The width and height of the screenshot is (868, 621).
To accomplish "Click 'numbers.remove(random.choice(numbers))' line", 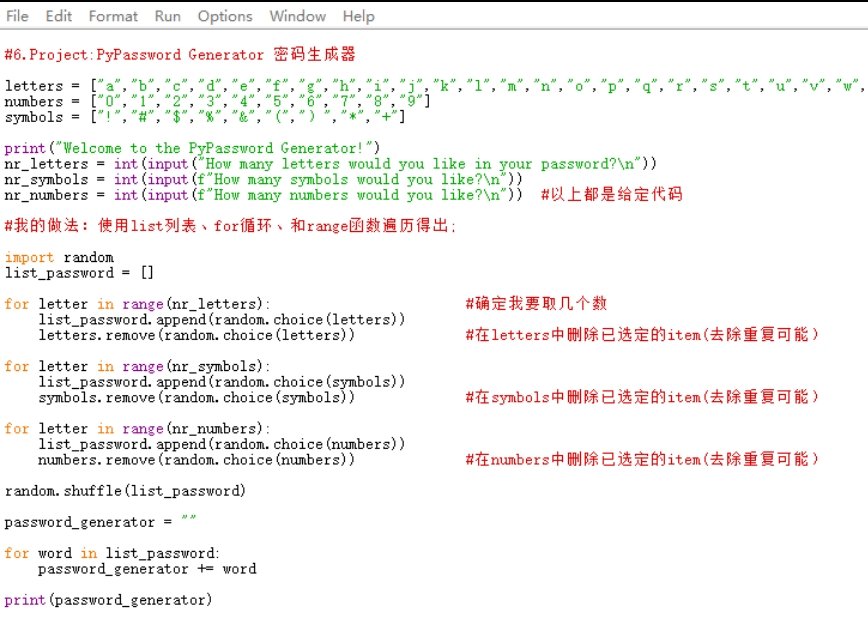I will pos(197,459).
